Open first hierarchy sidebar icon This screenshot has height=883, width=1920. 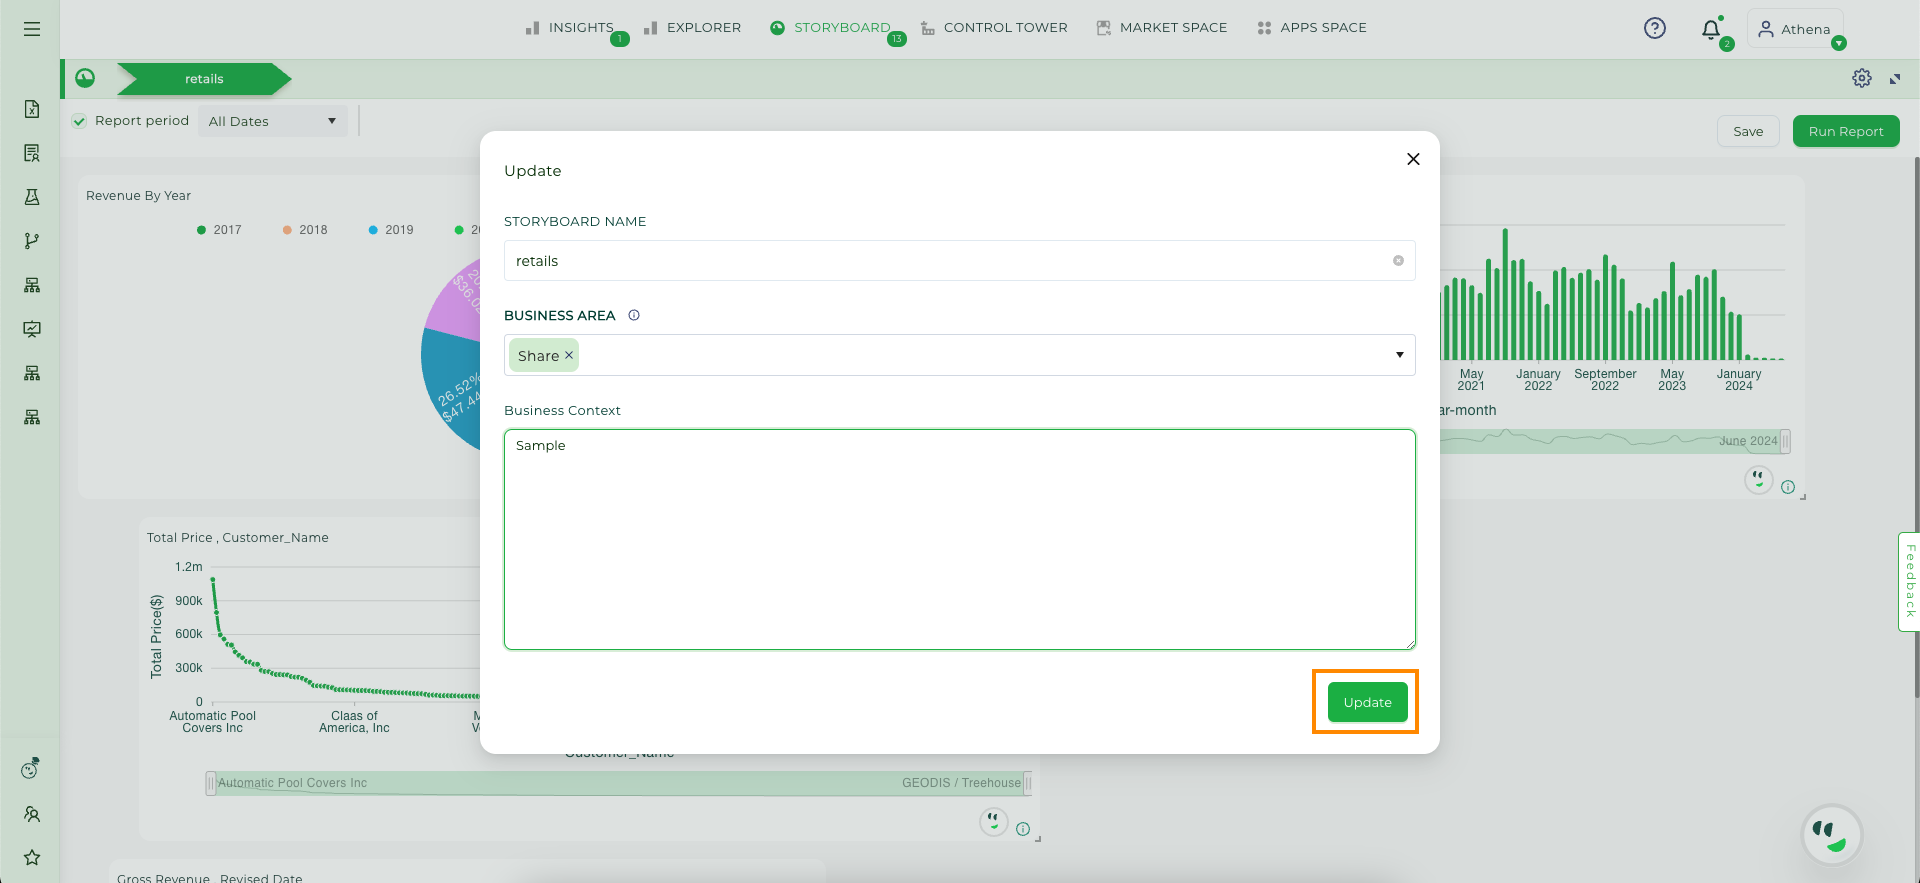click(x=32, y=285)
